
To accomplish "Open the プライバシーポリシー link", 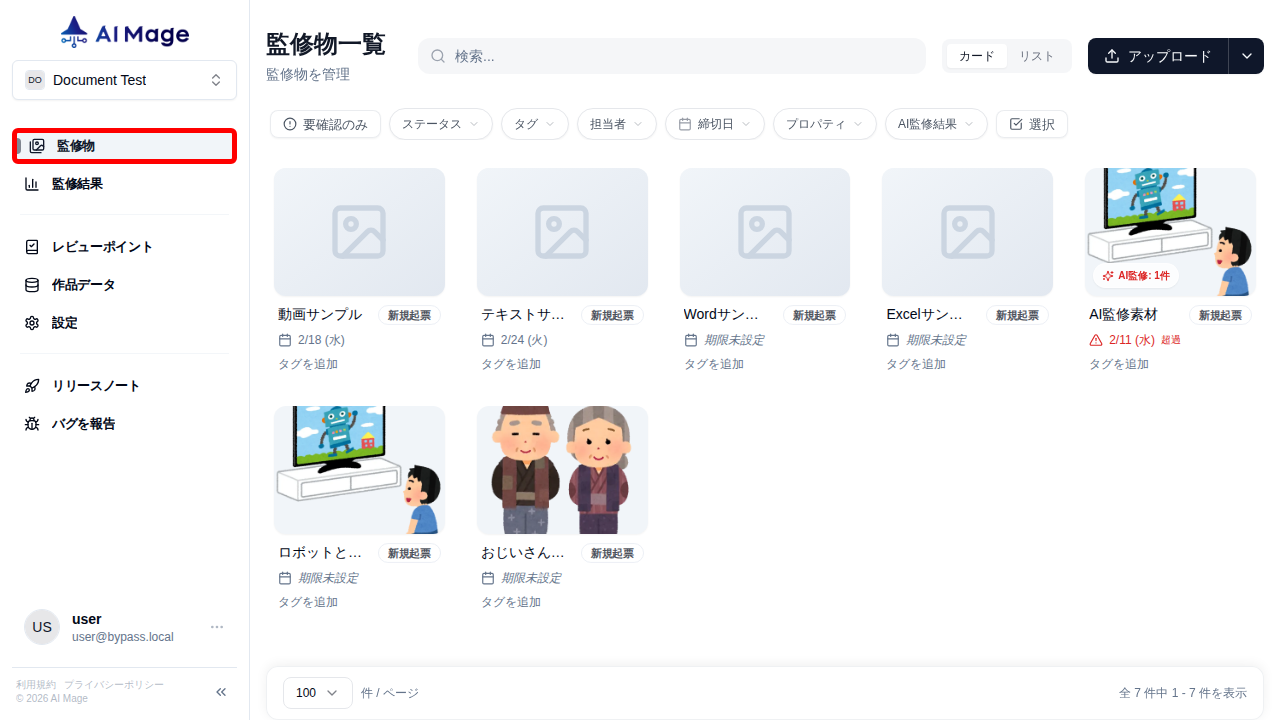I will [113, 684].
